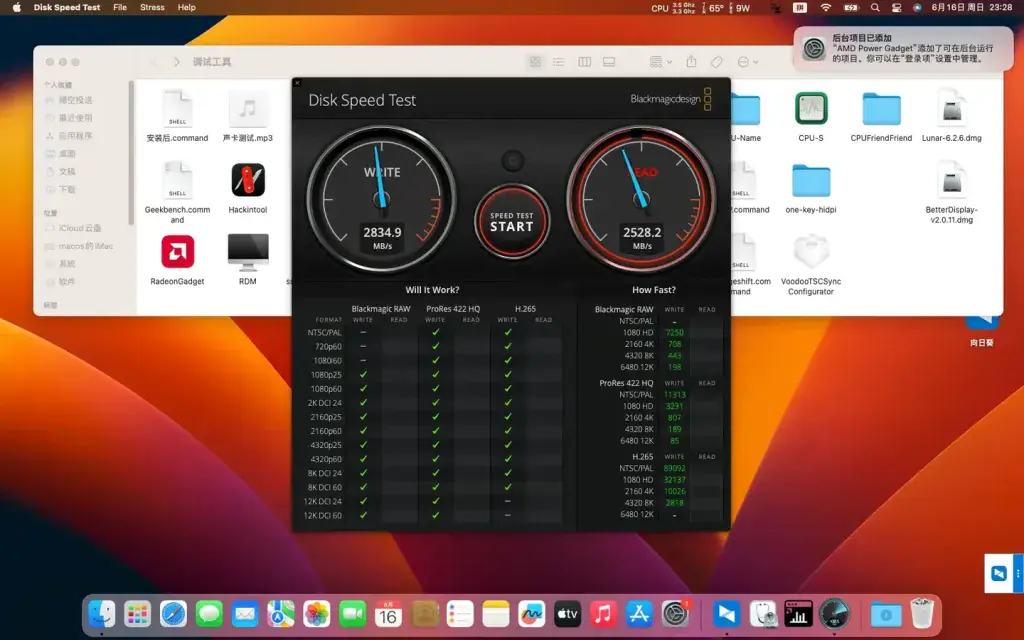
Task: Open Spotlight search in menu bar
Action: 875,8
